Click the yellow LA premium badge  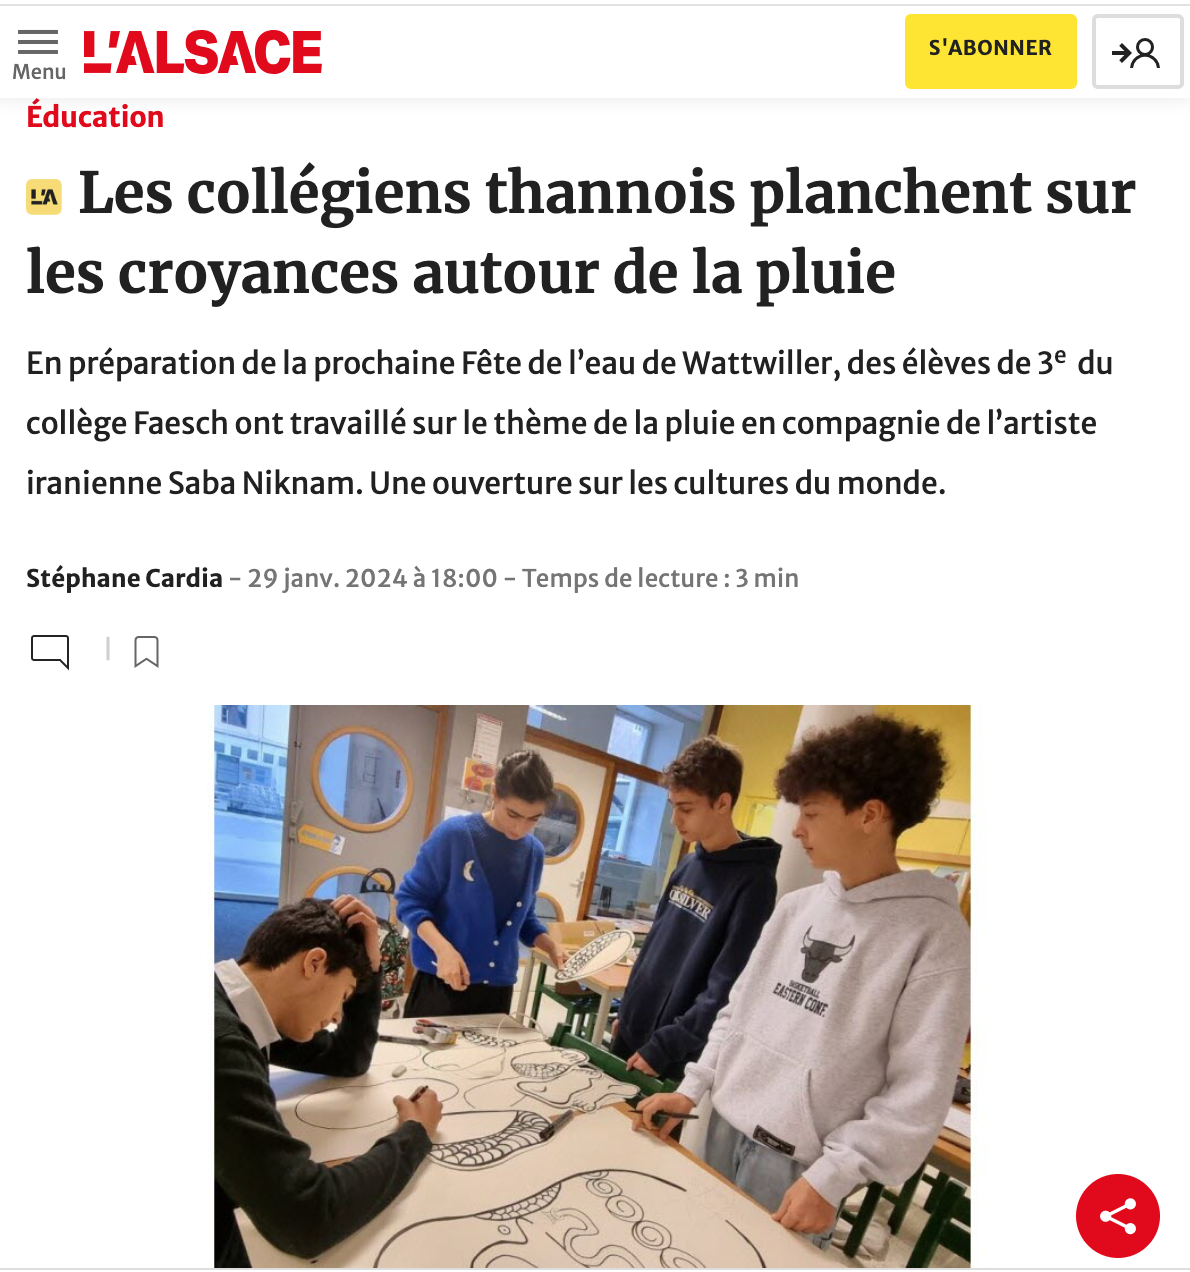tap(44, 197)
